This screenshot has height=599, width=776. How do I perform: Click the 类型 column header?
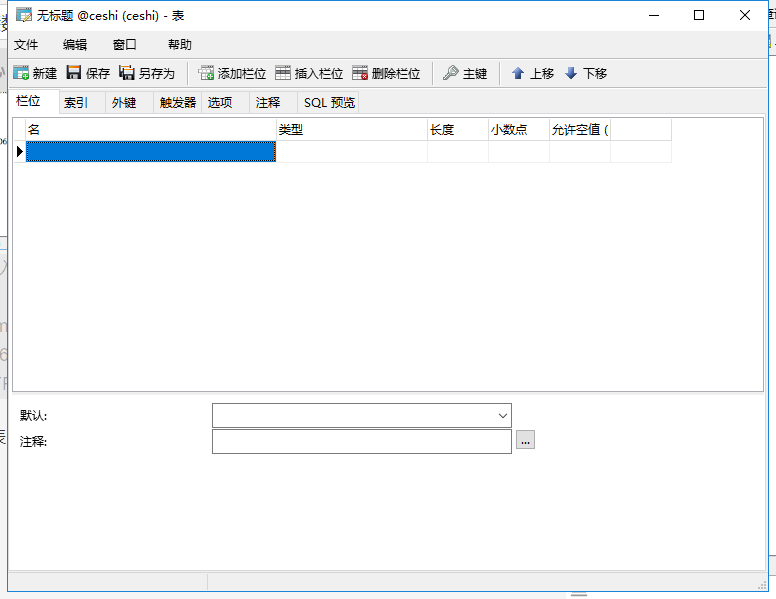click(352, 130)
